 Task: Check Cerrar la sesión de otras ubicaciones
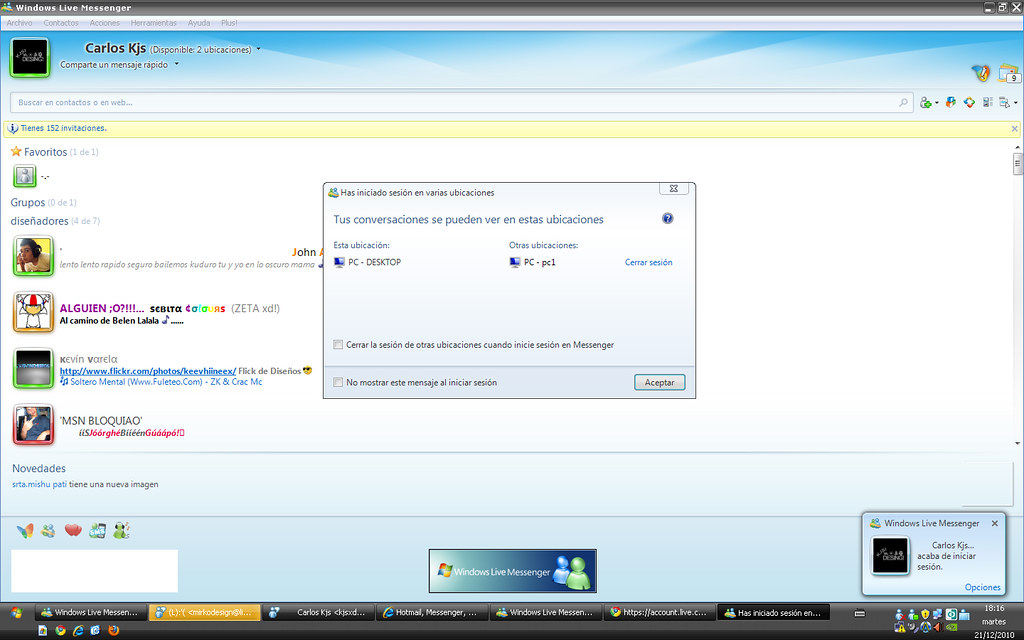(x=338, y=345)
